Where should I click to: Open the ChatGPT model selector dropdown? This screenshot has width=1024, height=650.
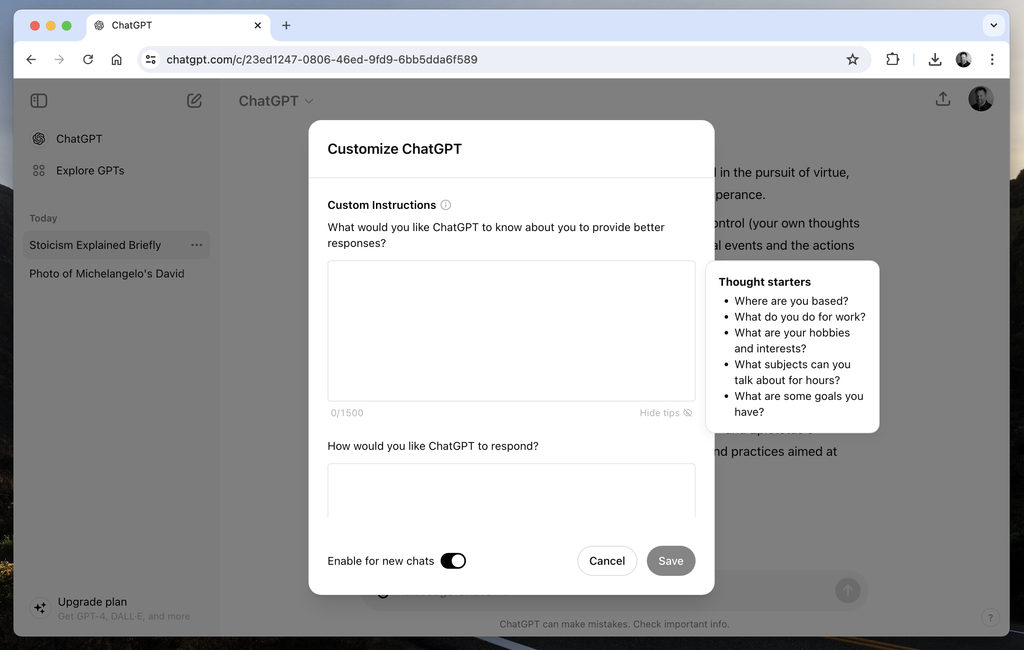tap(275, 100)
